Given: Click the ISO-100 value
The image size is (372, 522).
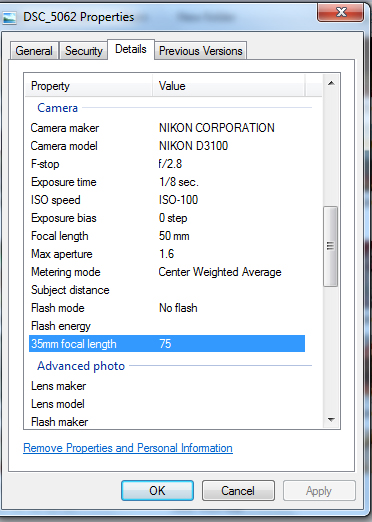Looking at the screenshot, I should pyautogui.click(x=178, y=200).
